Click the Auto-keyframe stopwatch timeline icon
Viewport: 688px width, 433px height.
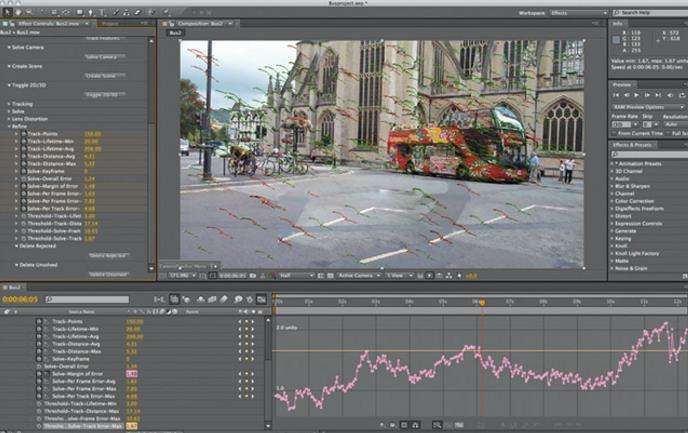click(250, 299)
